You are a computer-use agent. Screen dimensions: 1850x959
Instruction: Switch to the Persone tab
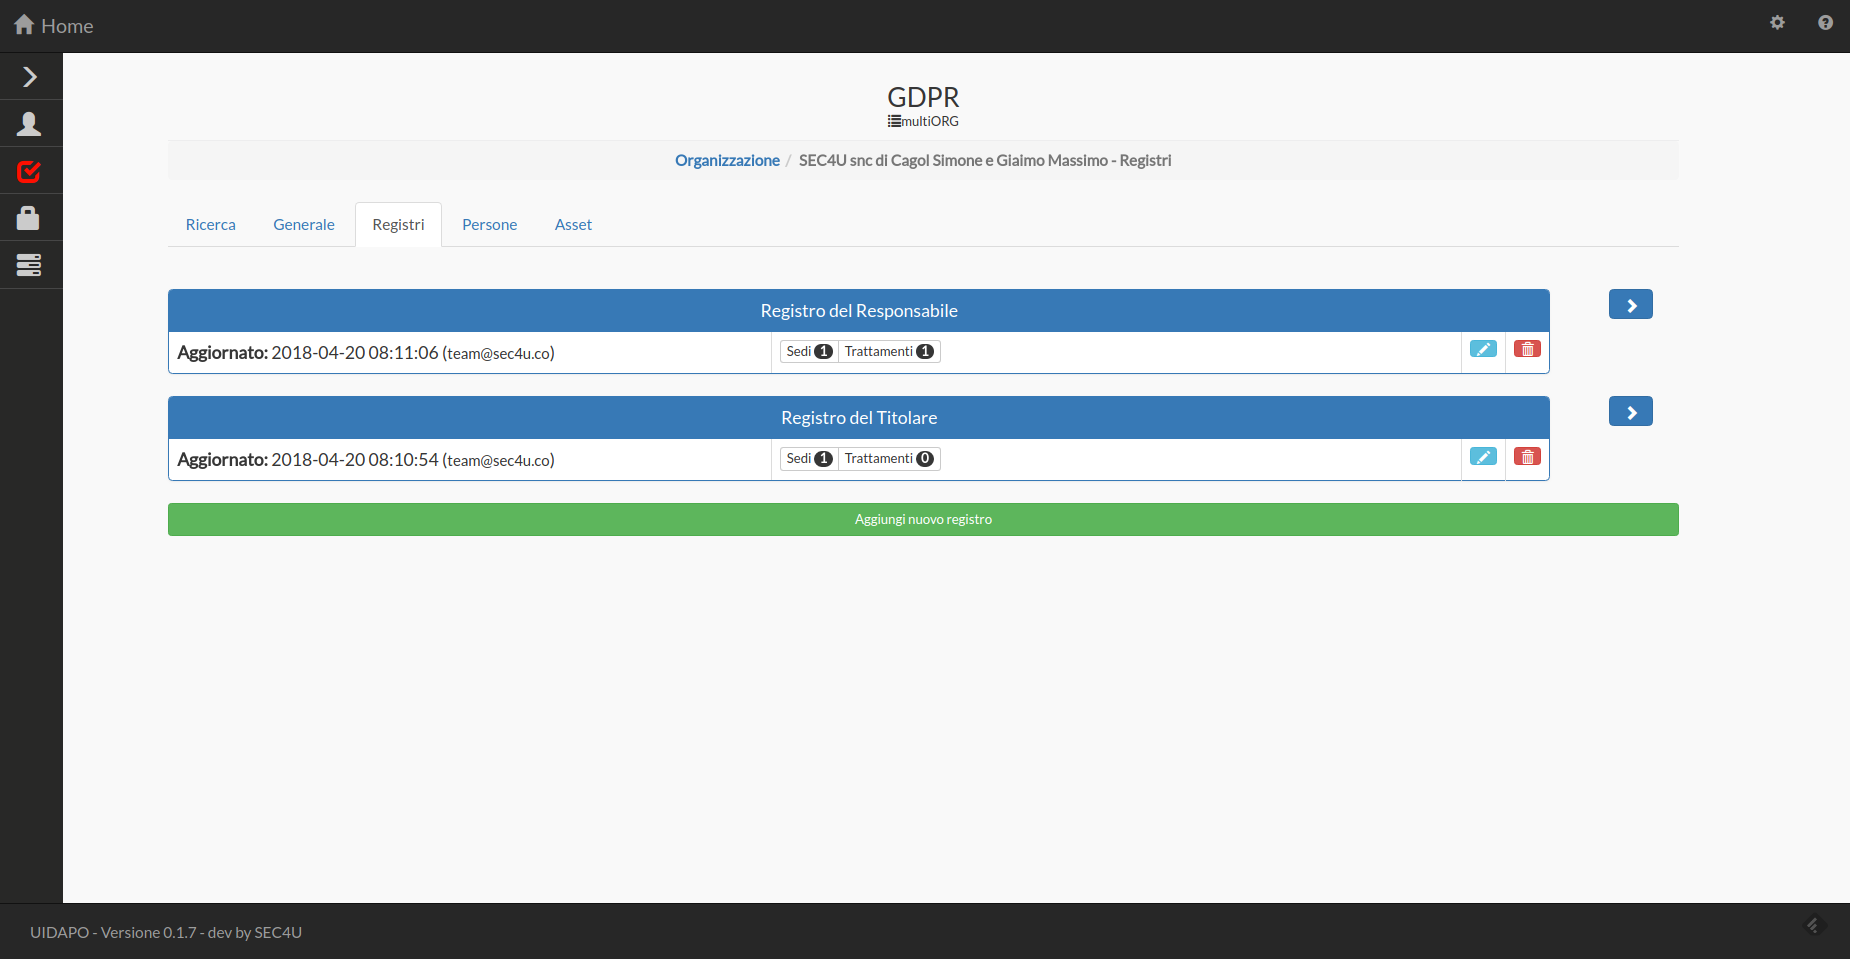490,224
